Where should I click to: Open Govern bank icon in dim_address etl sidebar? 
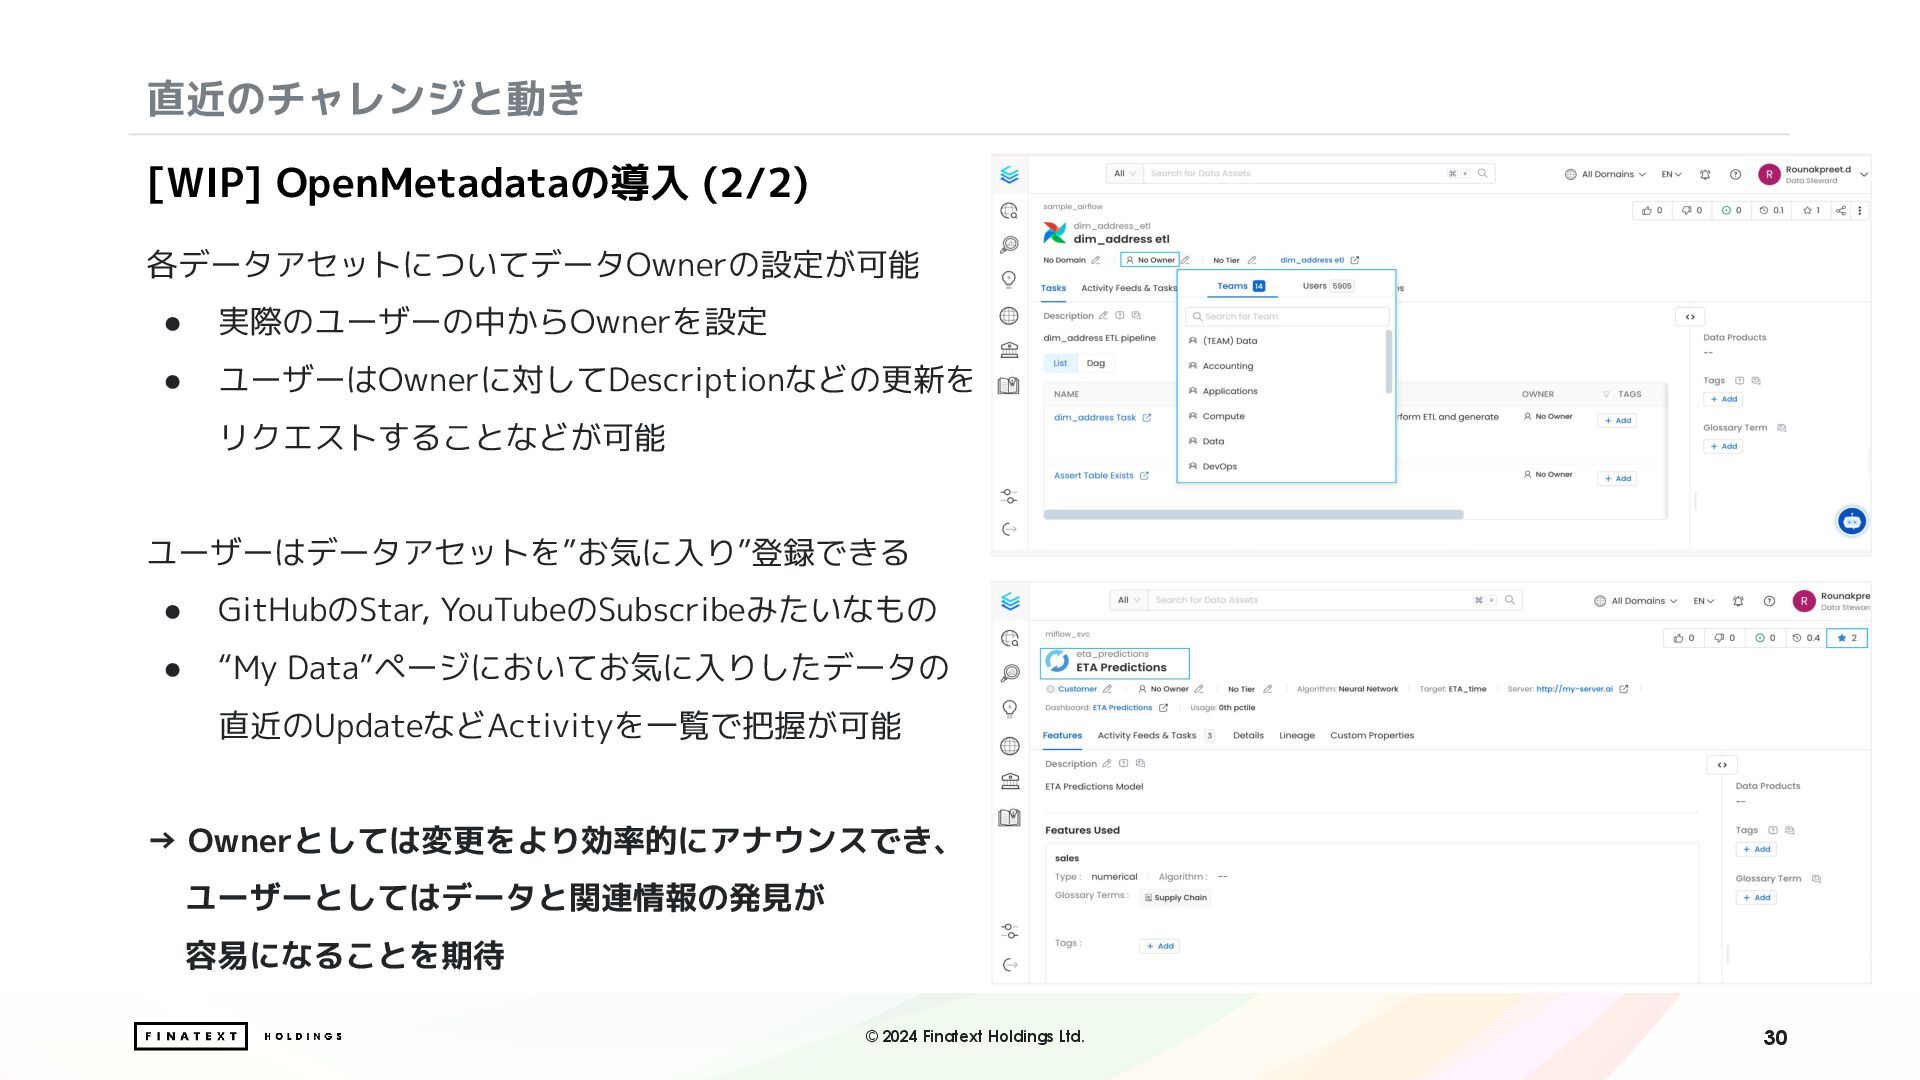point(1009,350)
